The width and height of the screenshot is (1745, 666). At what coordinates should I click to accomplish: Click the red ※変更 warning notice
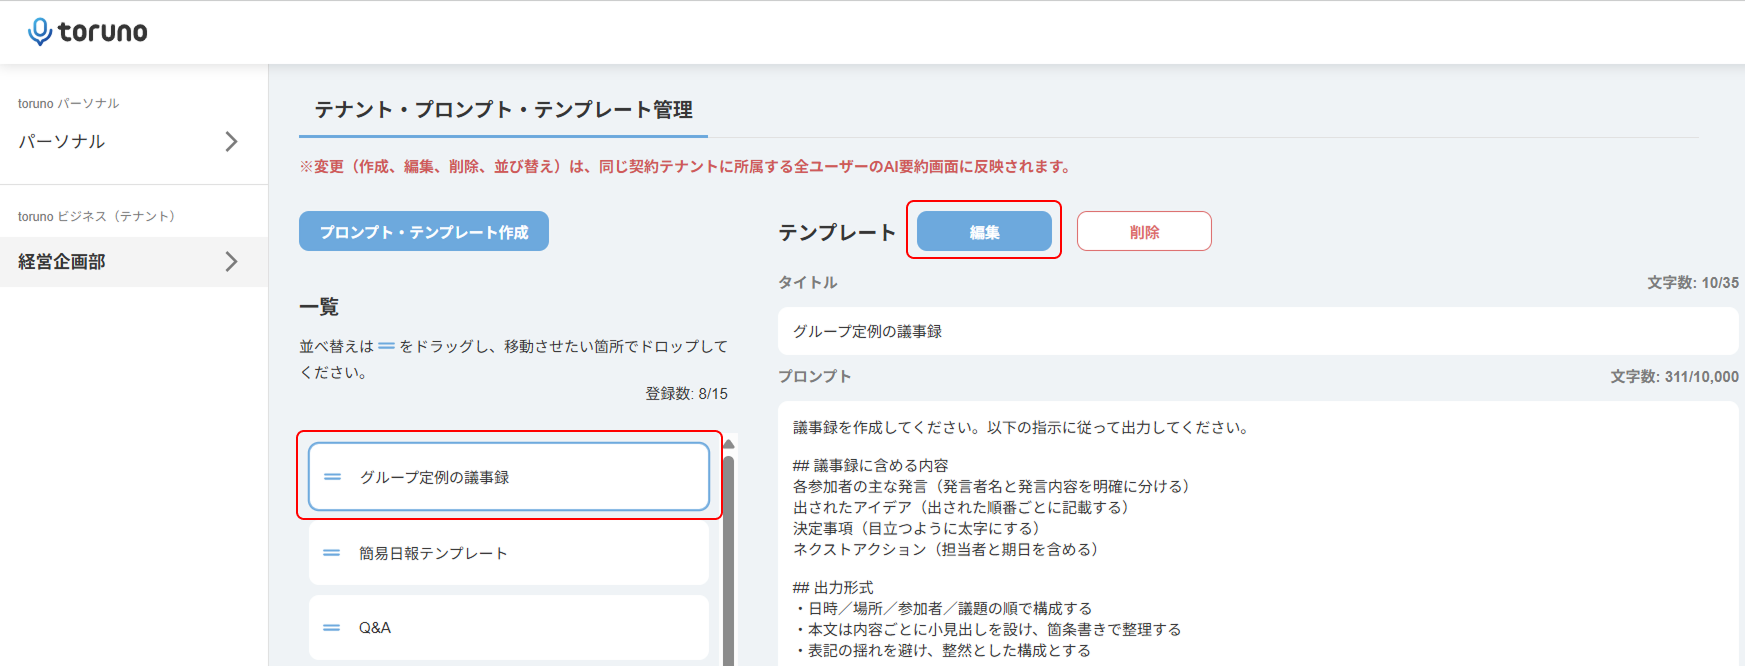pos(686,166)
